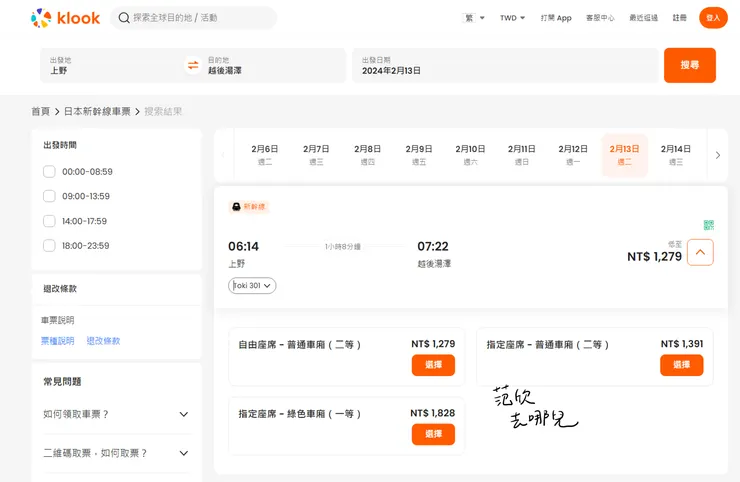Collapse the 06:14 train fare details
This screenshot has height=482, width=740.
tap(700, 252)
